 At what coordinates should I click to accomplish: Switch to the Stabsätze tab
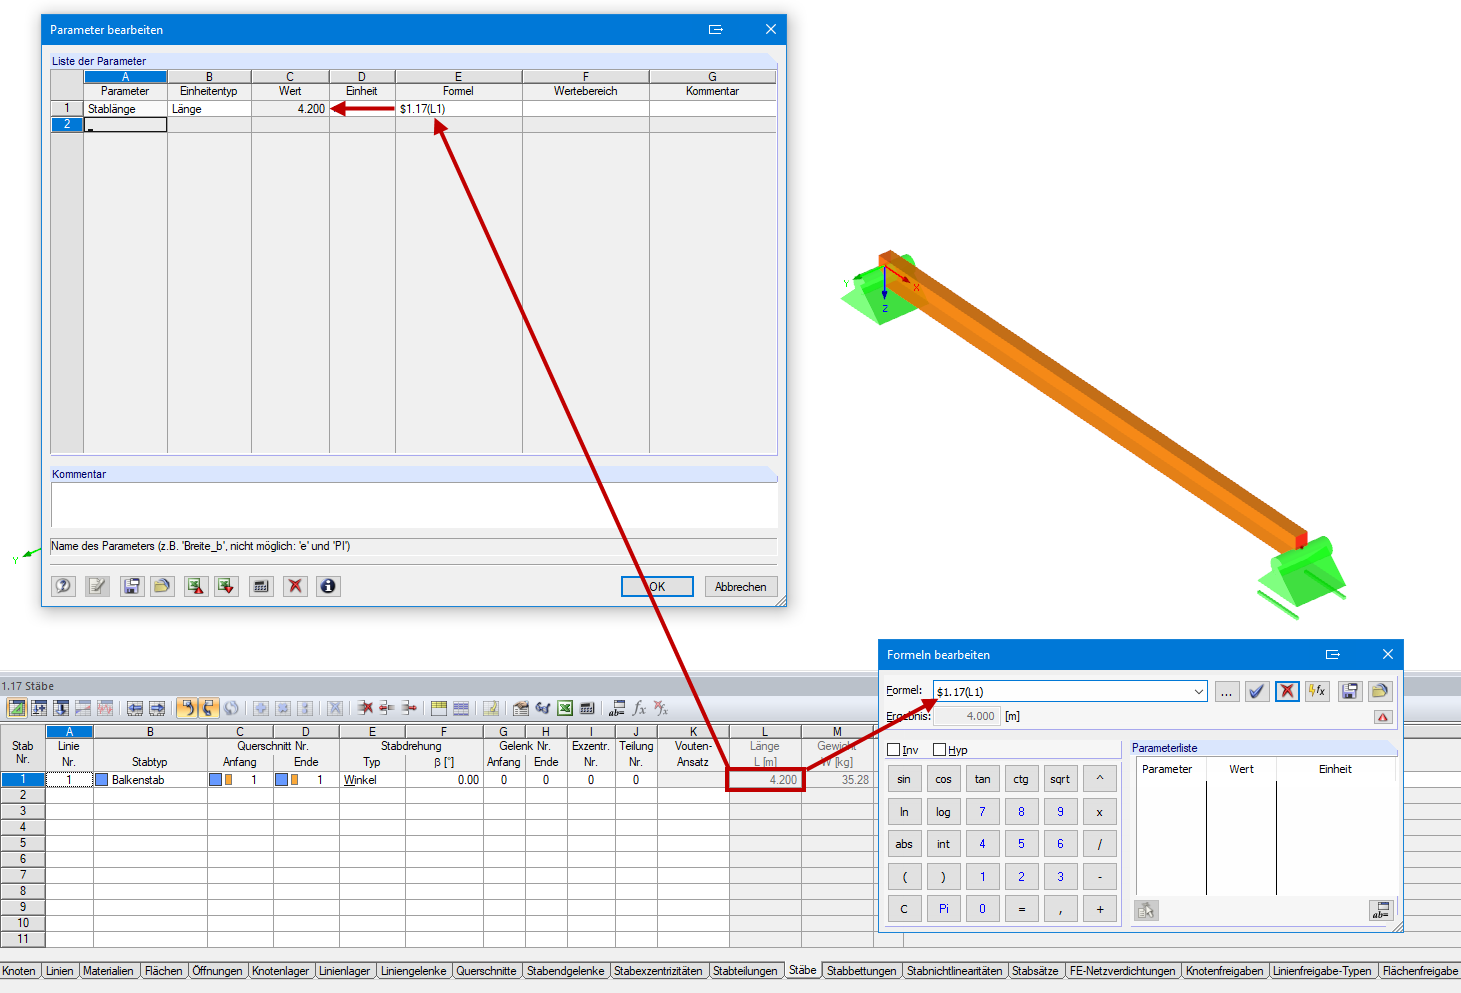(x=1035, y=971)
